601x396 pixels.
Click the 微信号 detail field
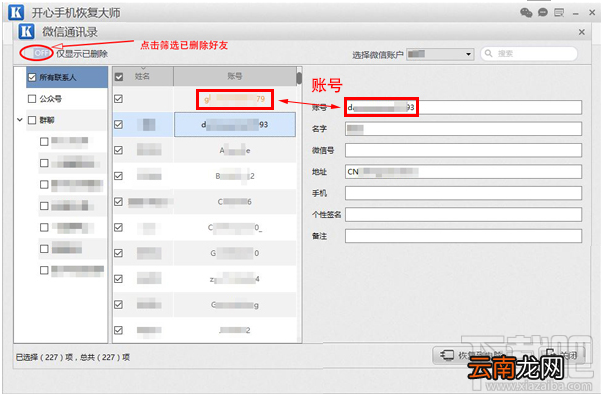(463, 150)
